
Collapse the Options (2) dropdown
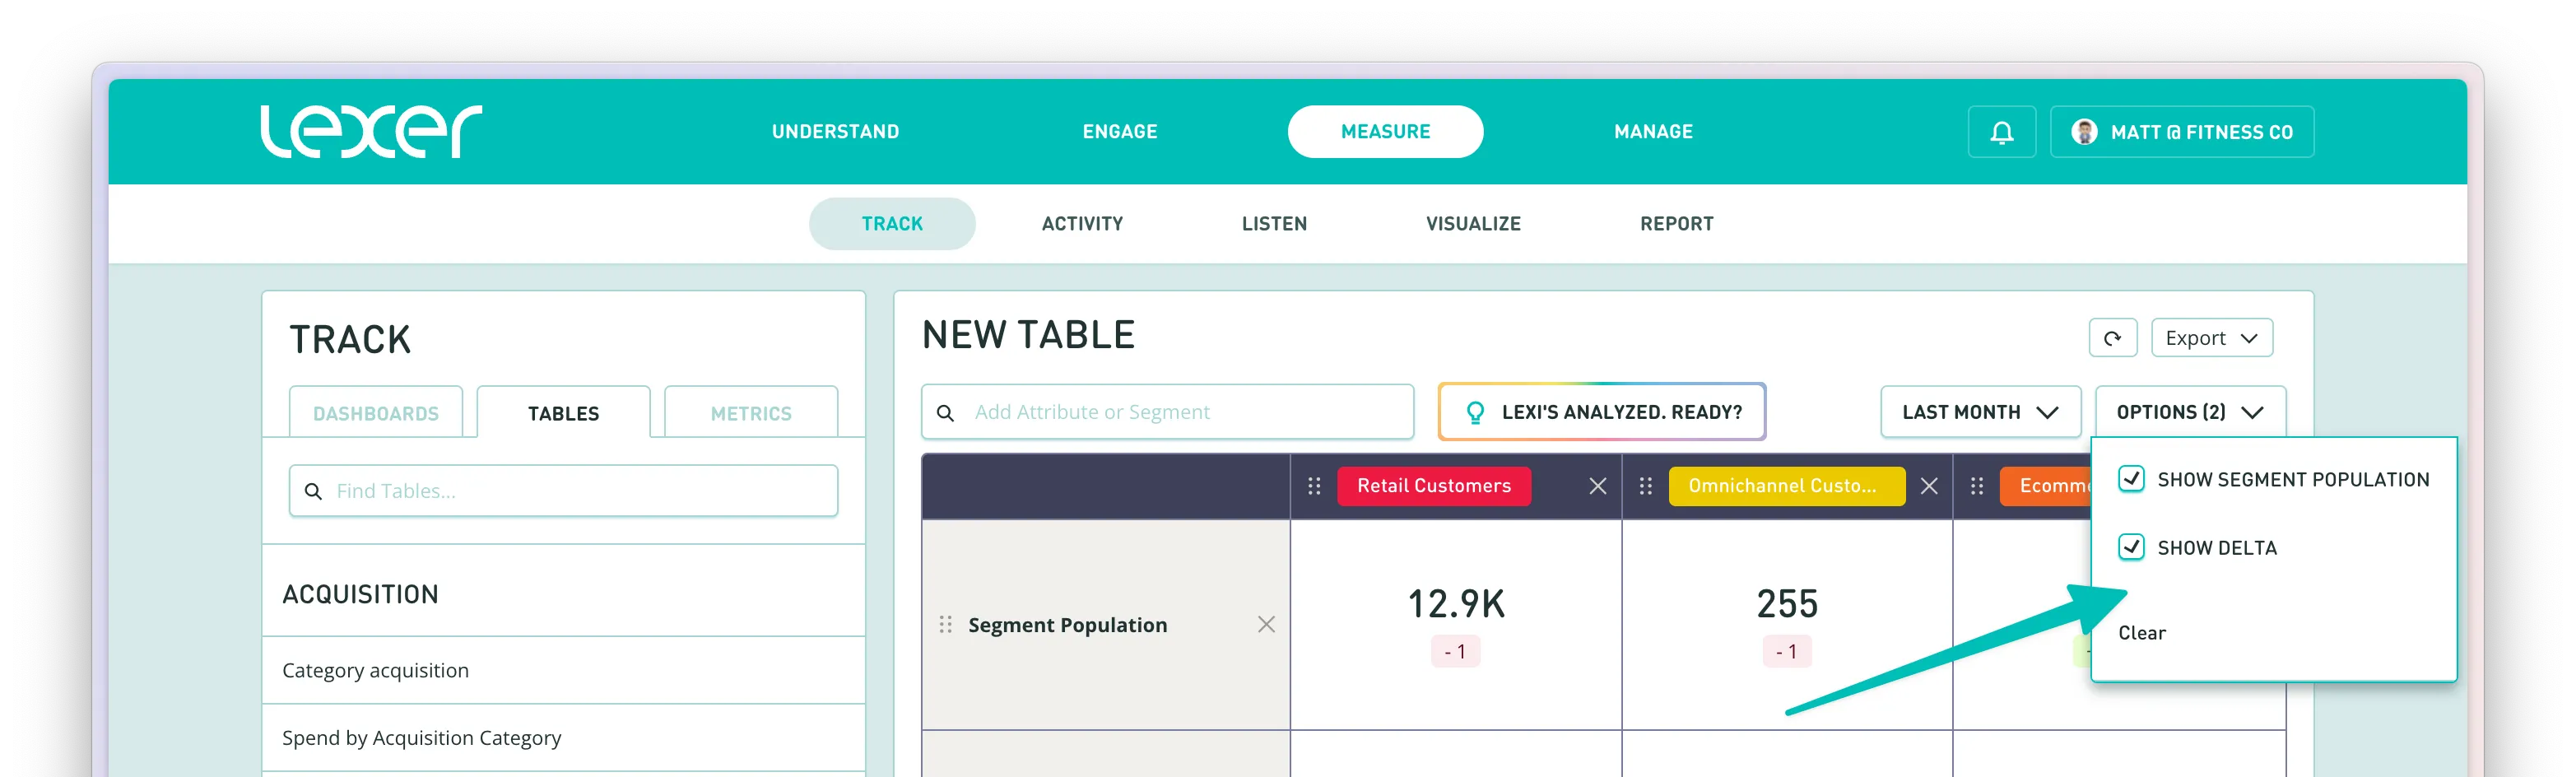coord(2190,412)
